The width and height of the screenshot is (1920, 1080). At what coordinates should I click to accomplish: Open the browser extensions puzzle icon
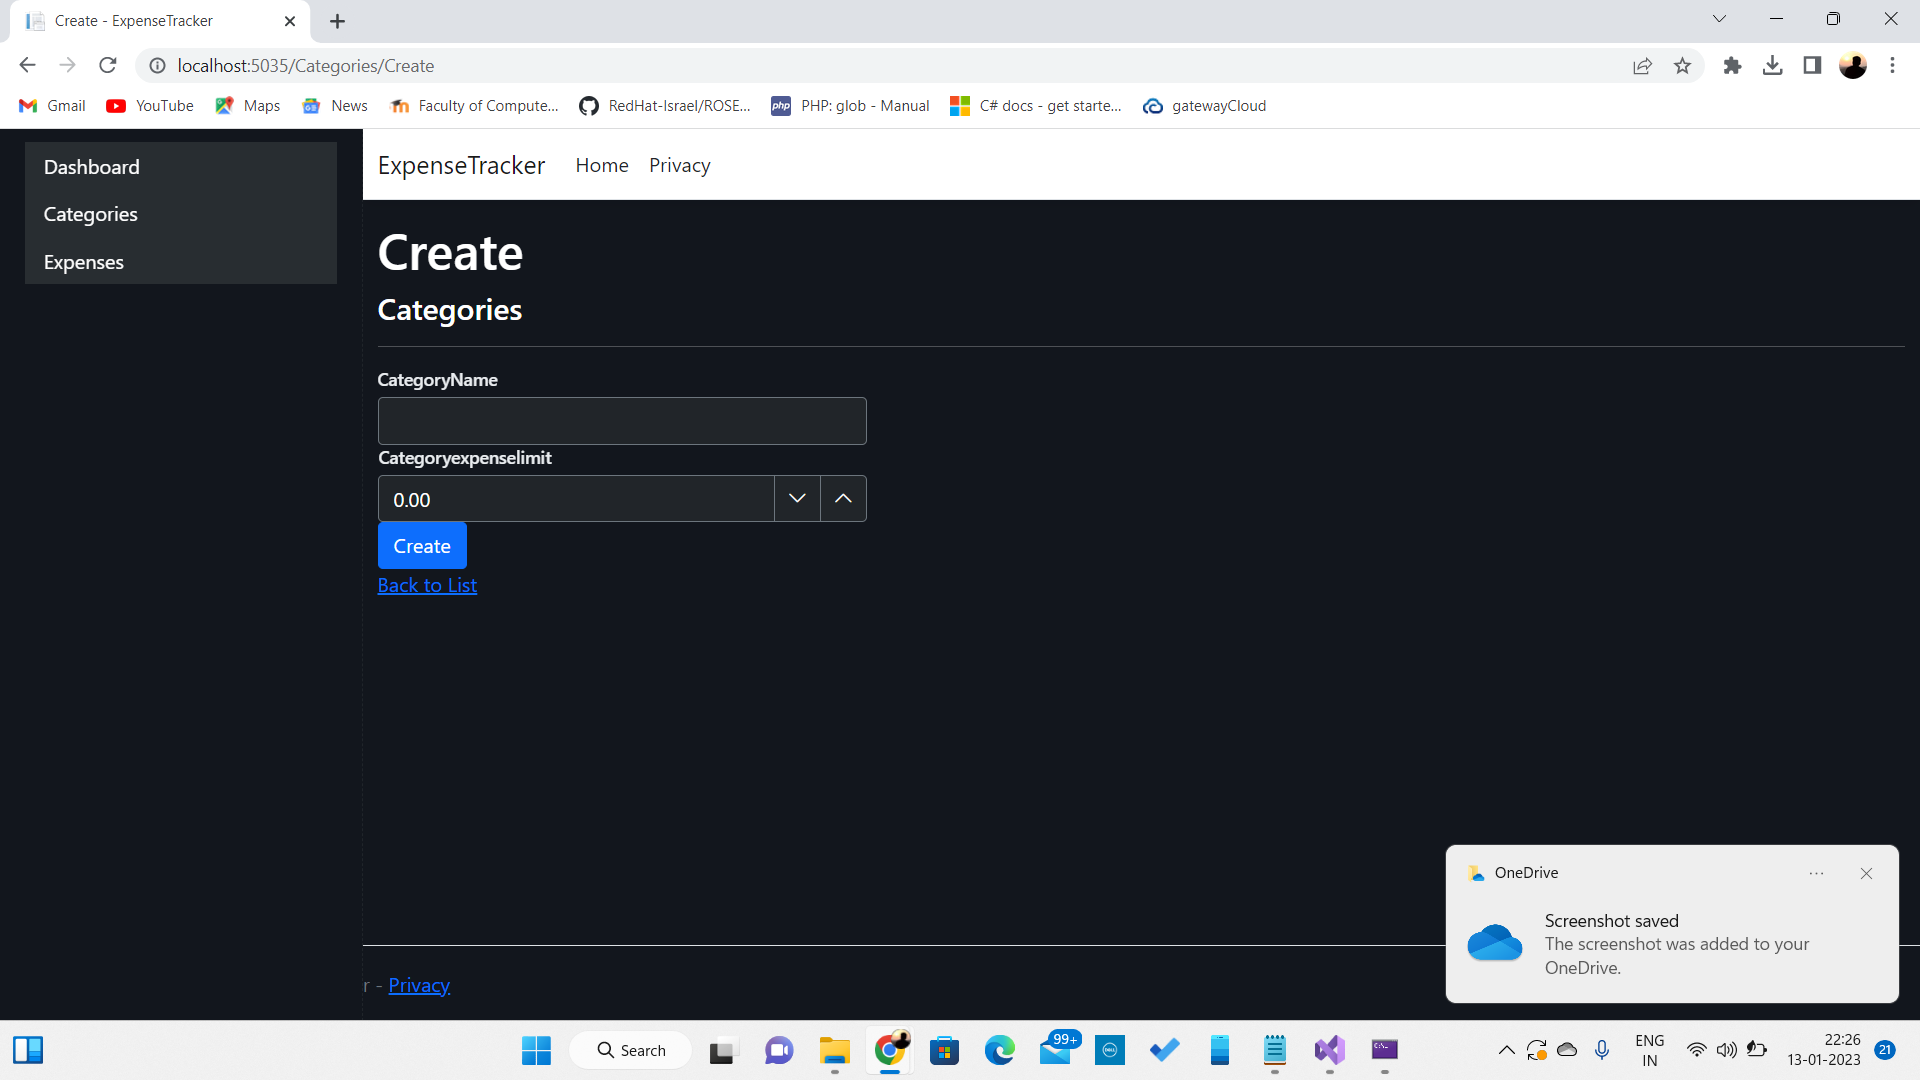tap(1733, 65)
